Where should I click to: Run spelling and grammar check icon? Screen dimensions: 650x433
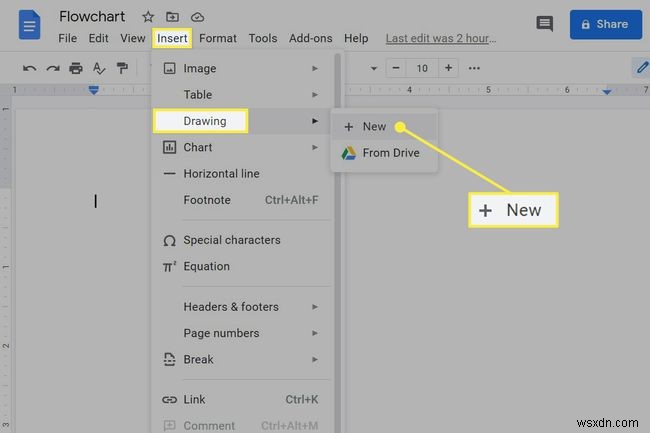[99, 68]
